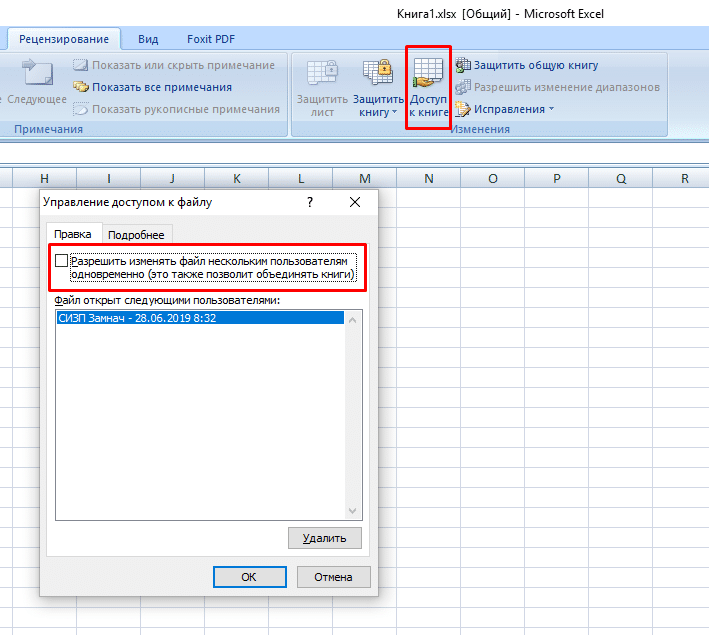
Task: Click Следующее comment button
Action: point(36,81)
